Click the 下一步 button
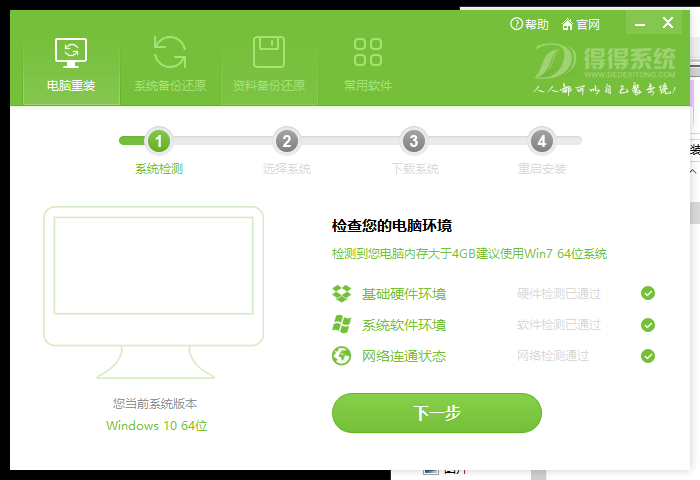The image size is (700, 480). pyautogui.click(x=437, y=413)
